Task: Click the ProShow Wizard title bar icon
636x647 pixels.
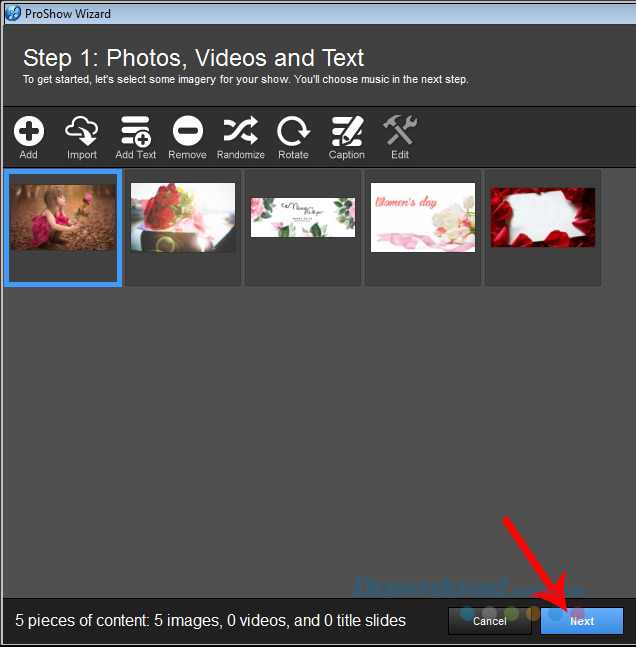Action: click(x=13, y=13)
